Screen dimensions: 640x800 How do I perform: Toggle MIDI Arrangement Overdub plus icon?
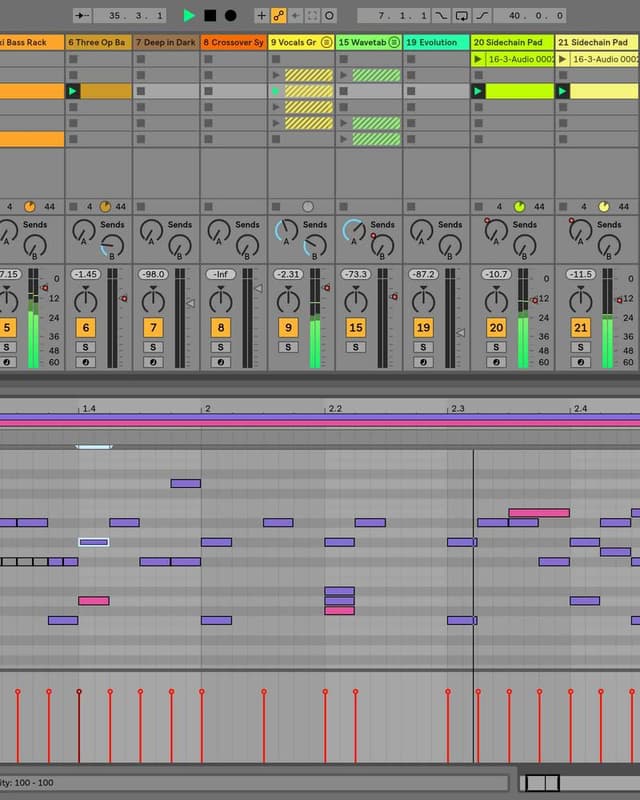pyautogui.click(x=261, y=15)
